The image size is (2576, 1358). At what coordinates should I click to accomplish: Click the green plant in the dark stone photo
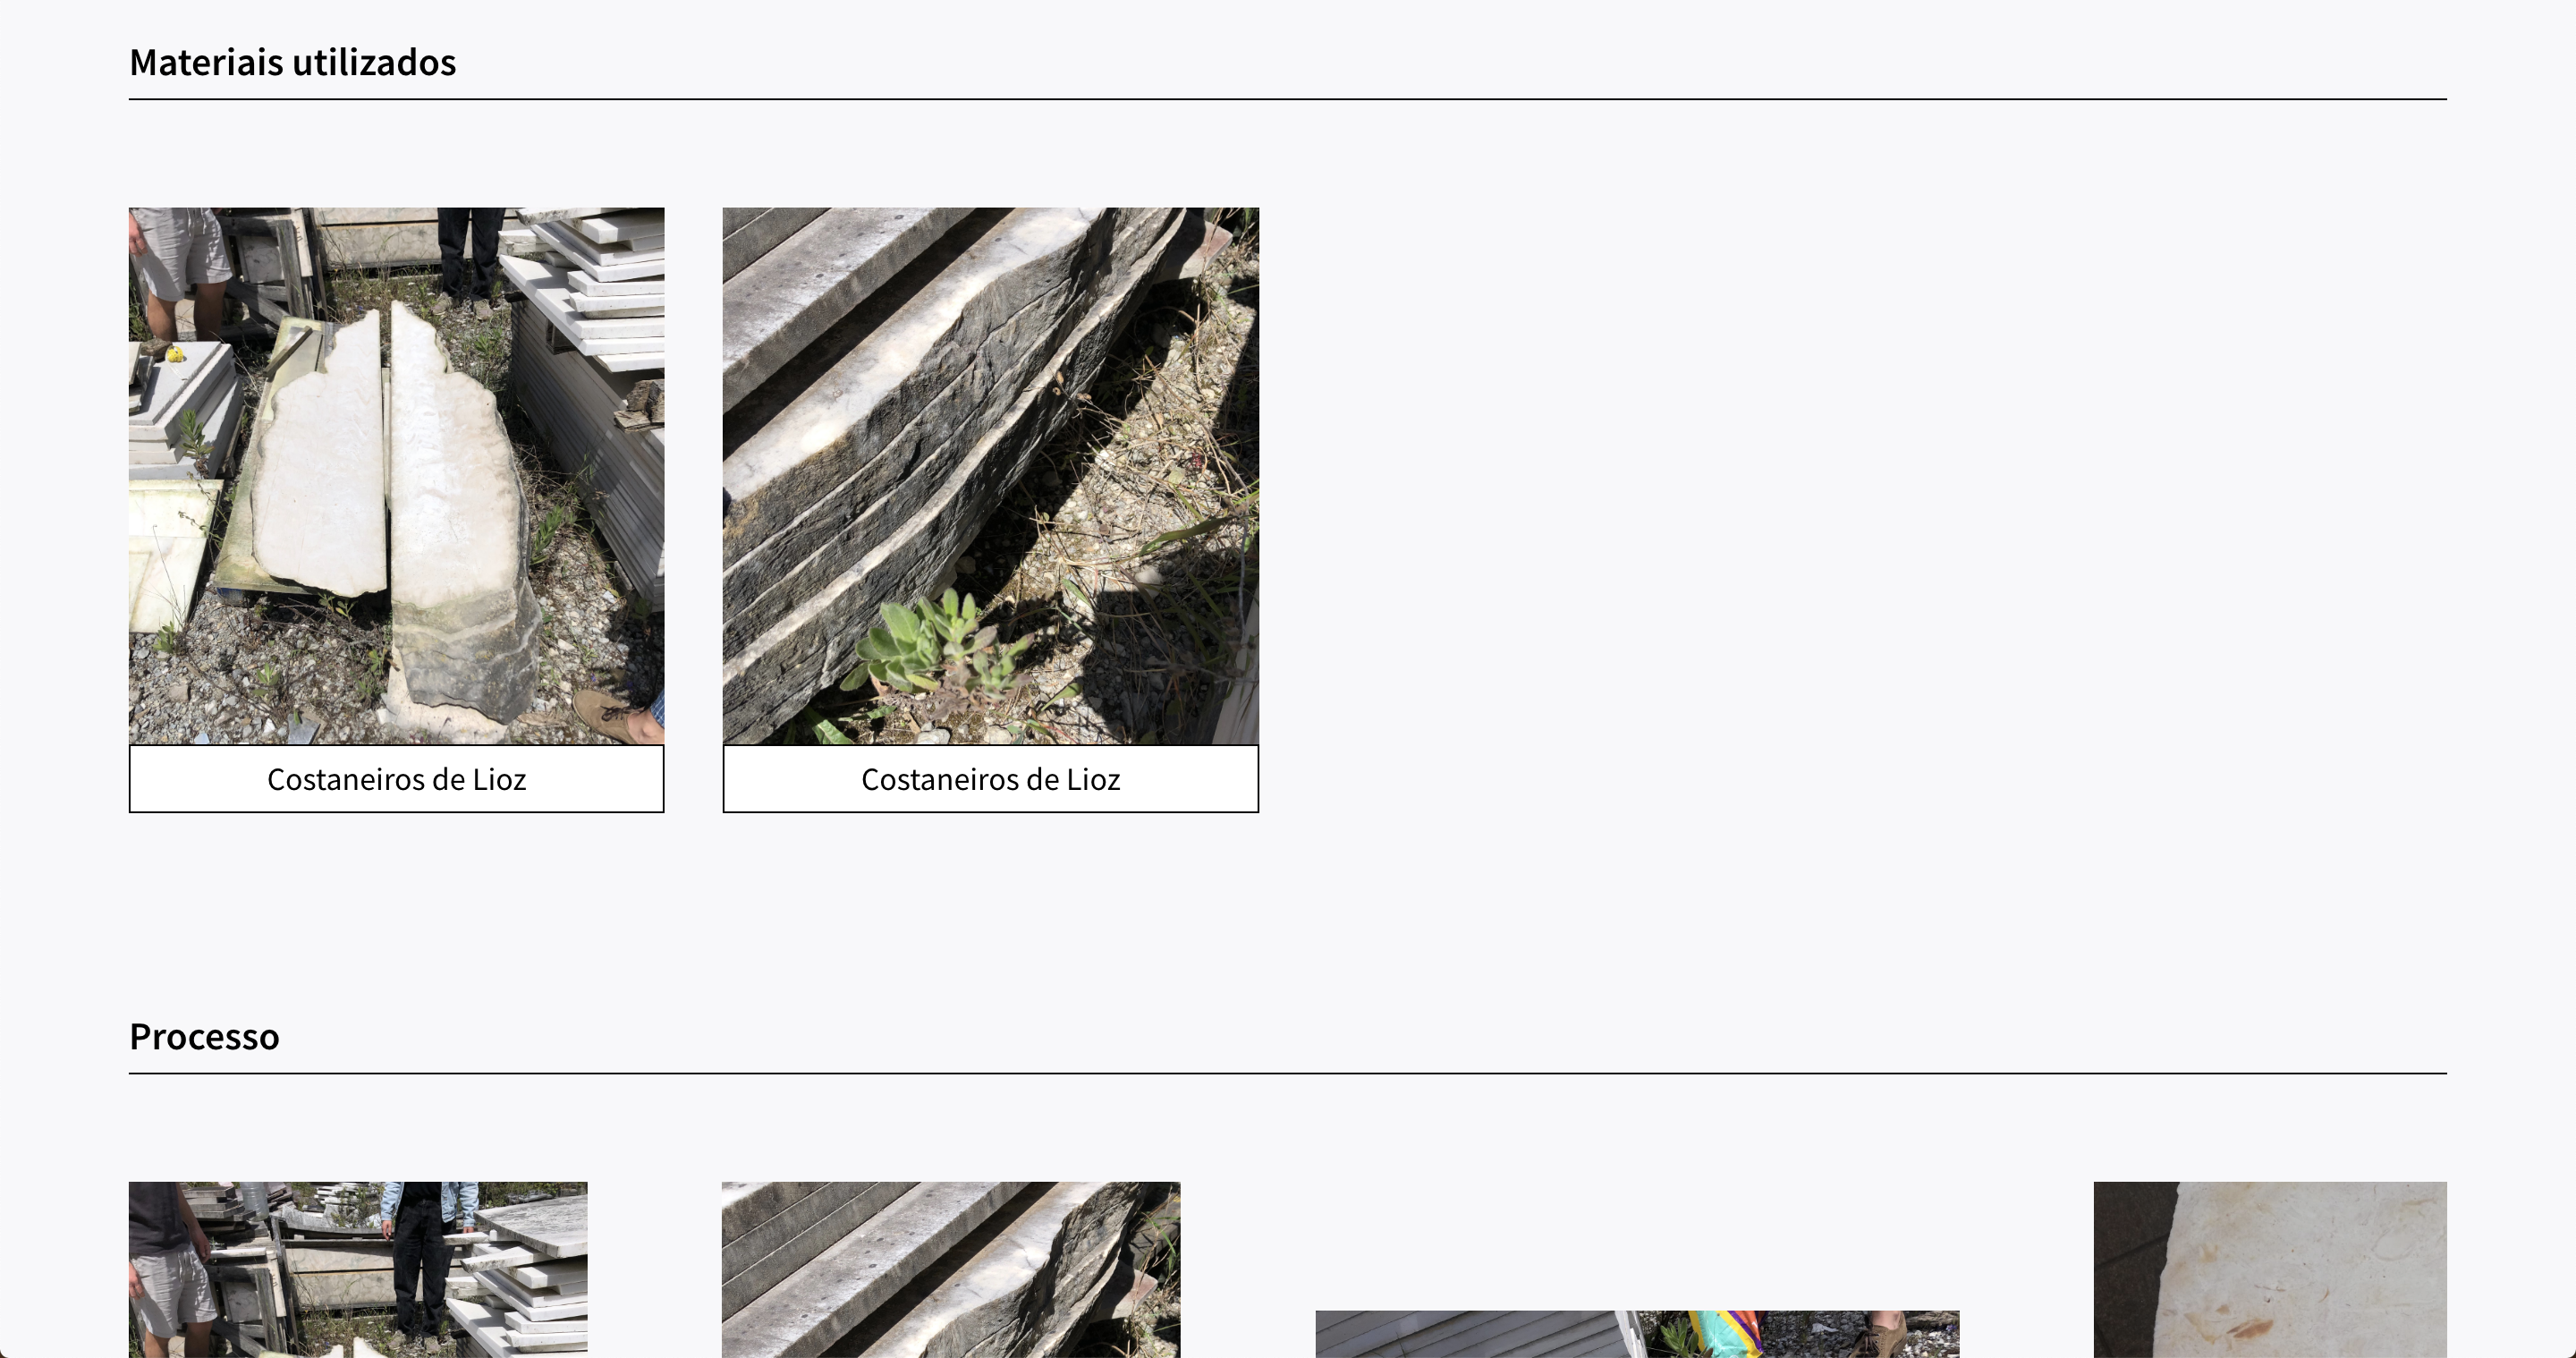coord(935,641)
